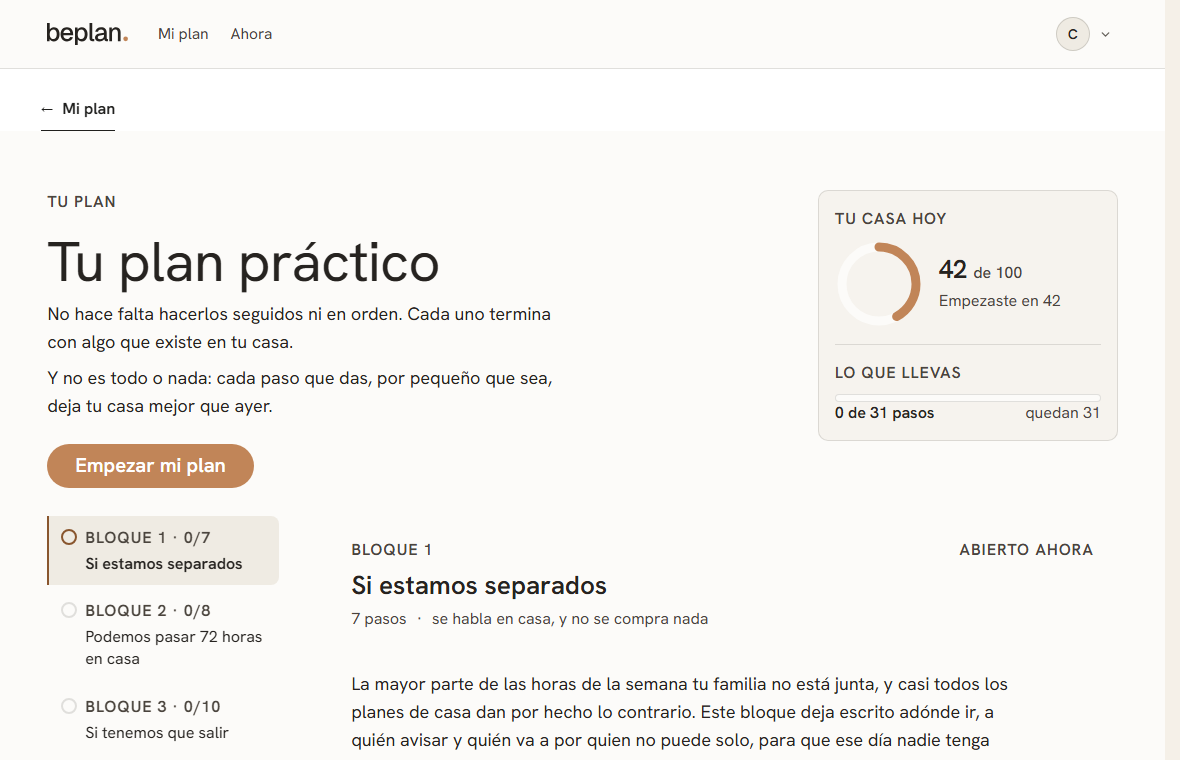
Task: Open Bloque 3 Si tenemos que salir
Action: [x=163, y=719]
